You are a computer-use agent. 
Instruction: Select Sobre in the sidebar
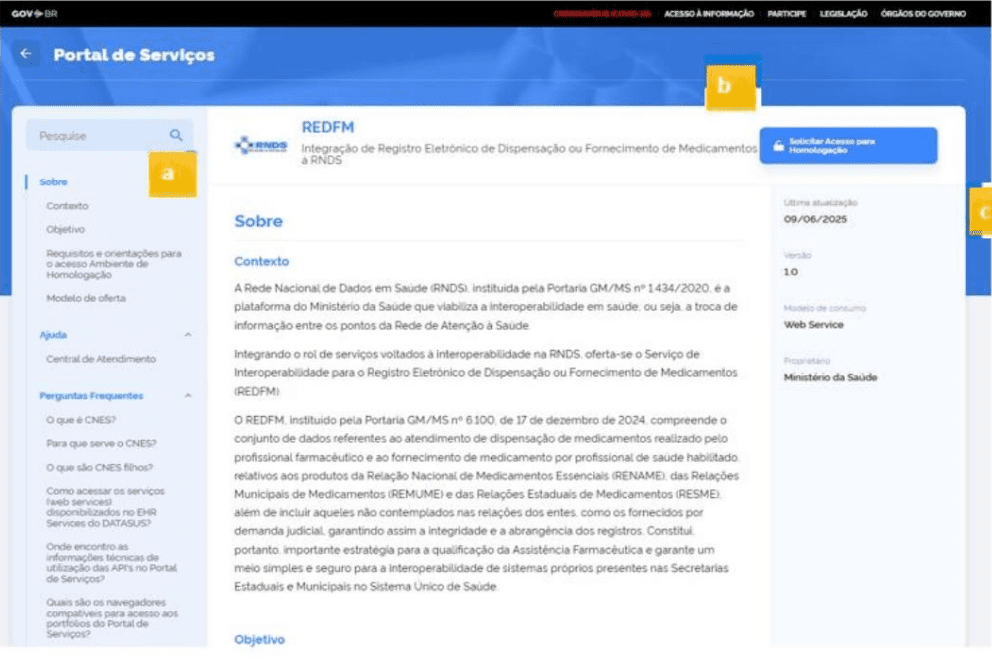coord(53,181)
